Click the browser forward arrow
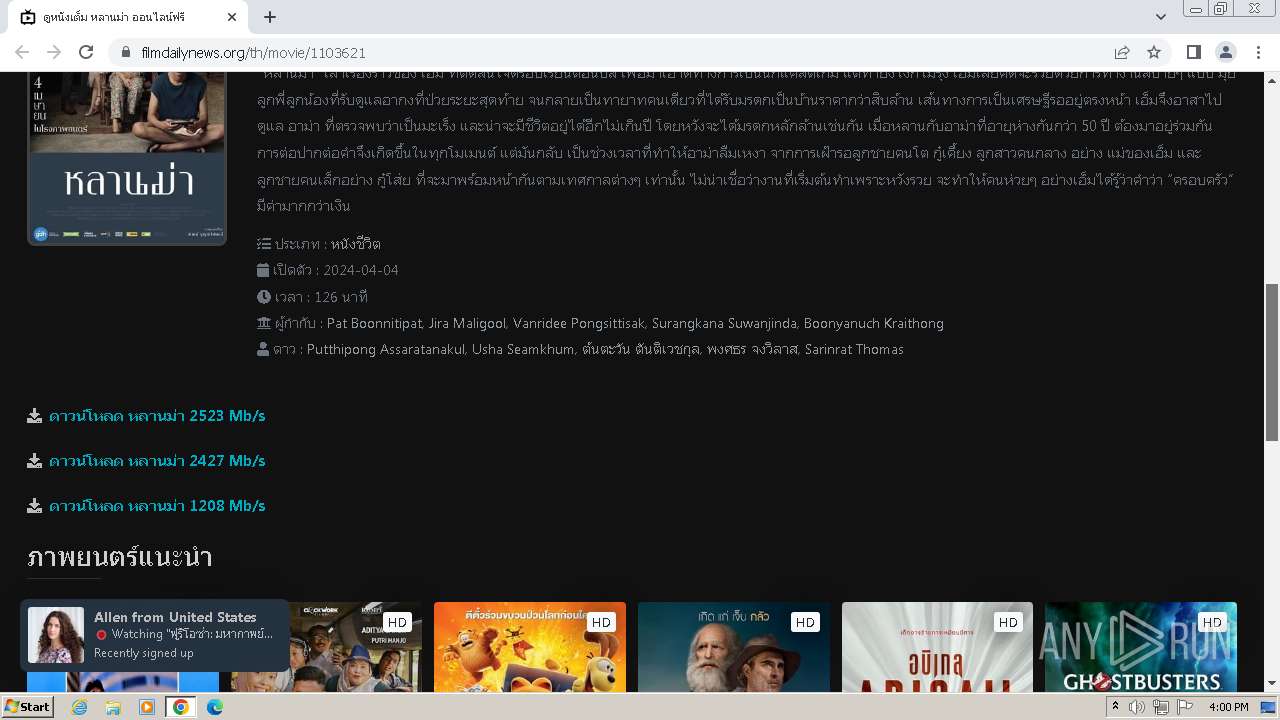 click(54, 52)
